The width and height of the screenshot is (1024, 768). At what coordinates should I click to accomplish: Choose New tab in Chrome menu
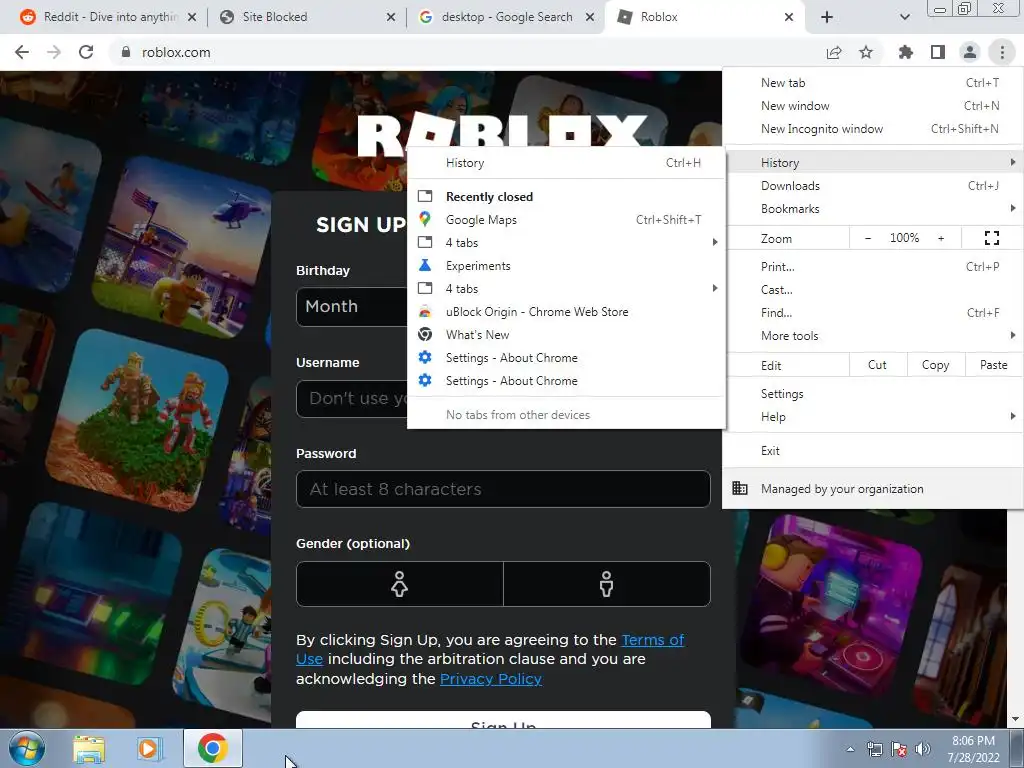coord(873,83)
